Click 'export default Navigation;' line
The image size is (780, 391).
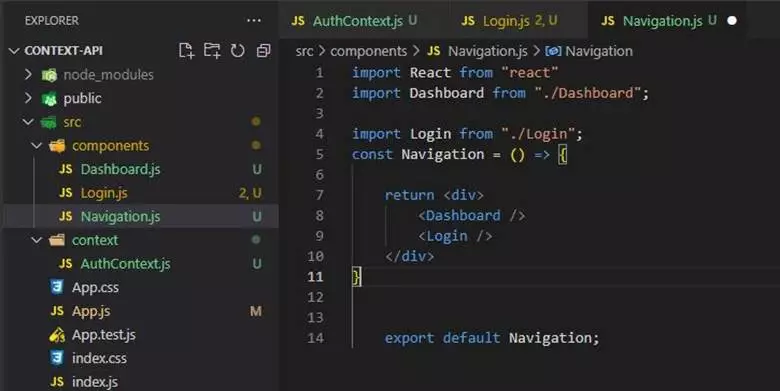pos(492,338)
